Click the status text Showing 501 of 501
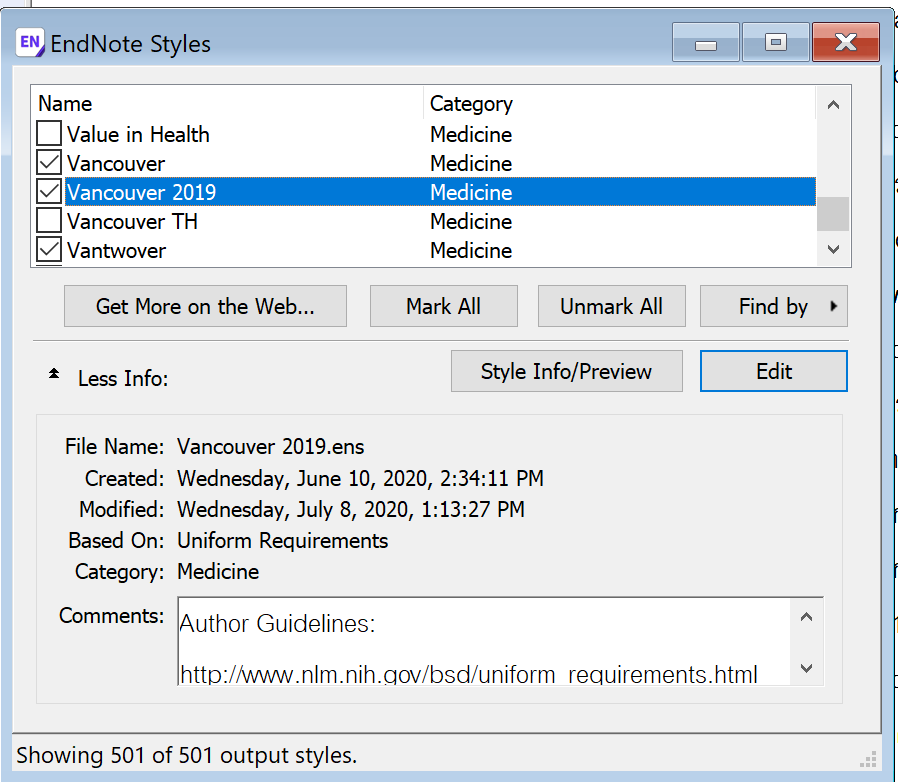The image size is (898, 782). click(186, 756)
